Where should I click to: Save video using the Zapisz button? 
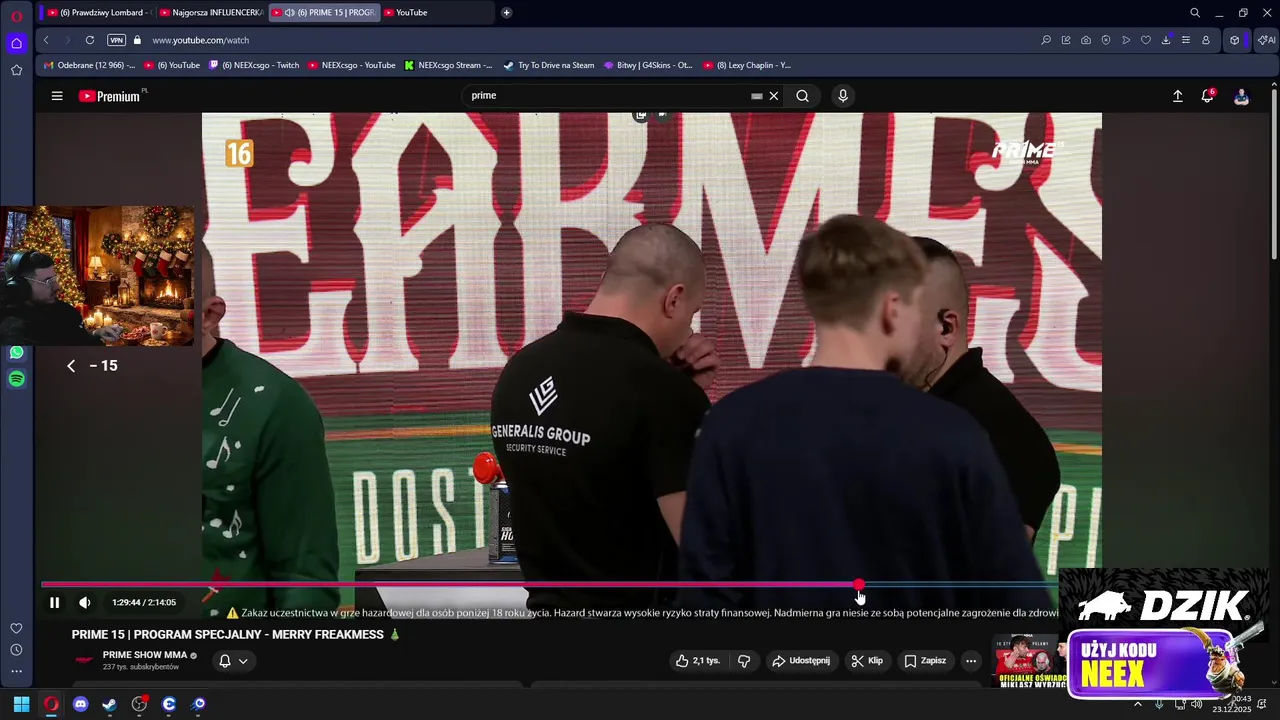[x=925, y=661]
